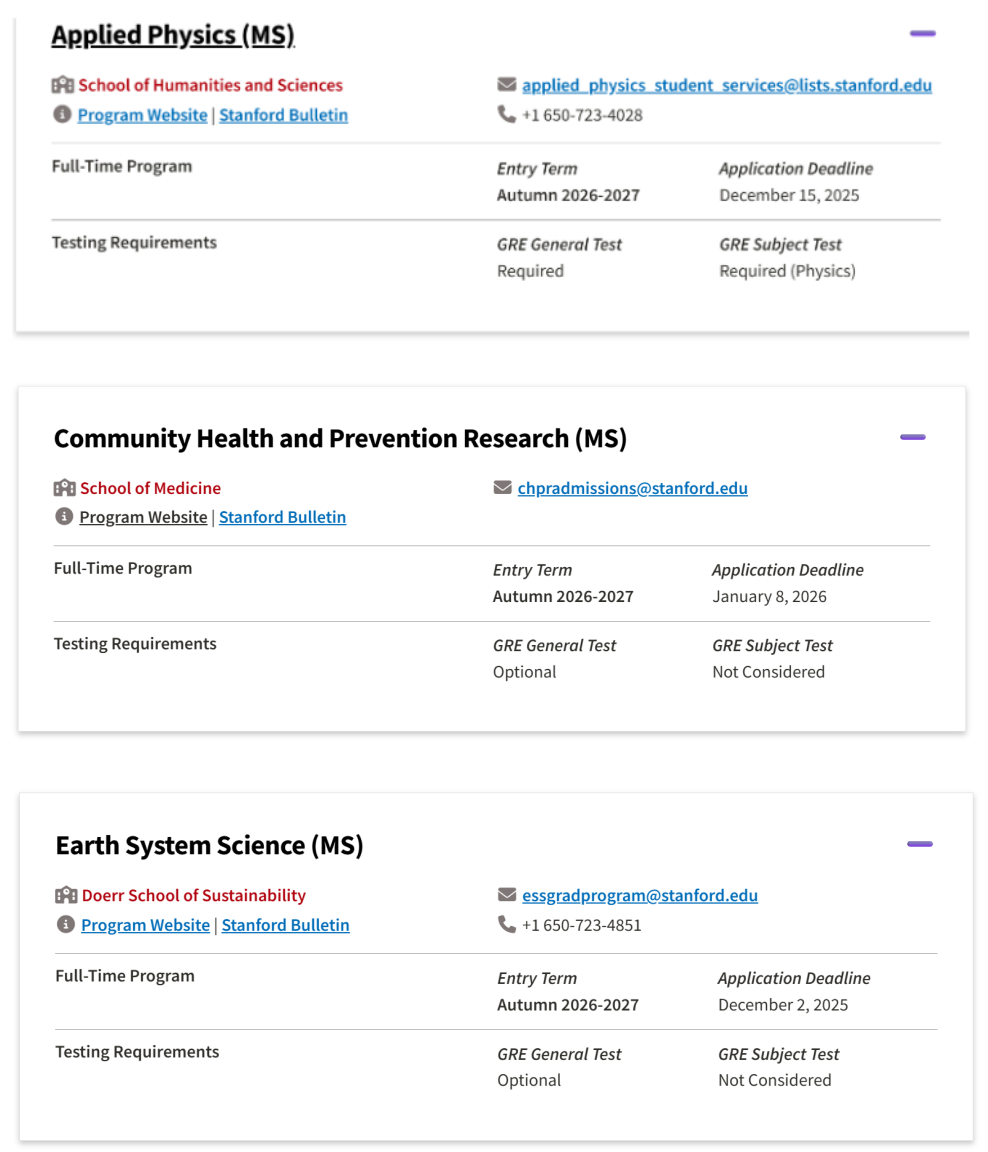Email essgradprogram@stanford.edu

[640, 895]
